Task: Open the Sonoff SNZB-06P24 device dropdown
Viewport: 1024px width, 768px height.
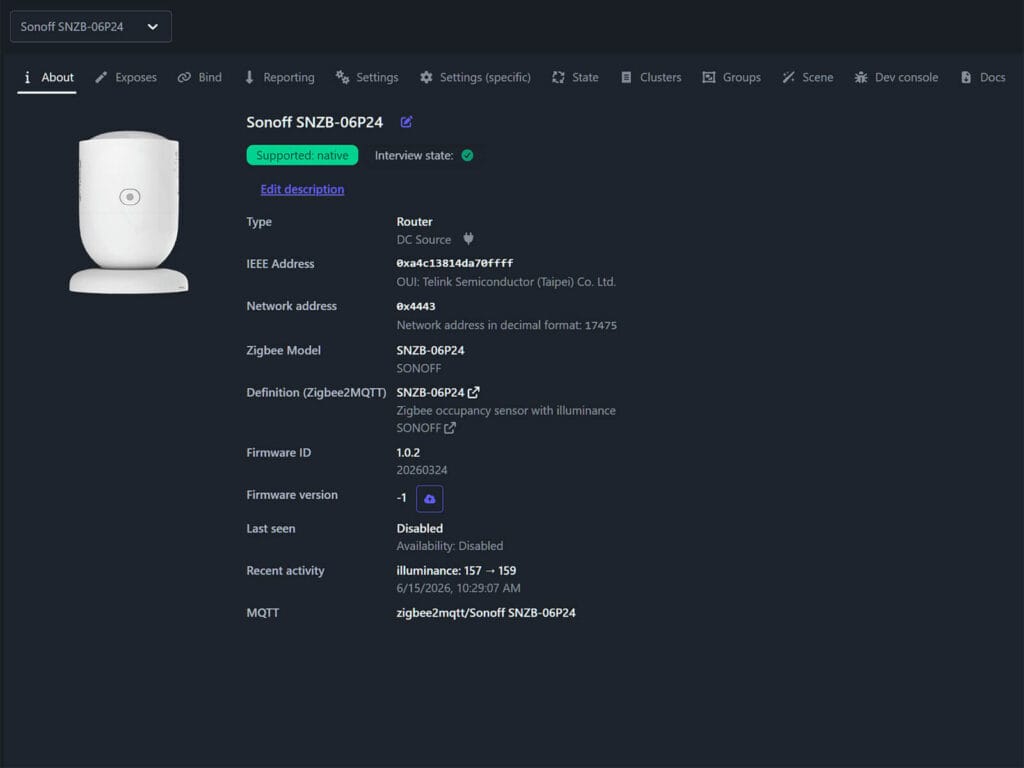Action: [x=91, y=27]
